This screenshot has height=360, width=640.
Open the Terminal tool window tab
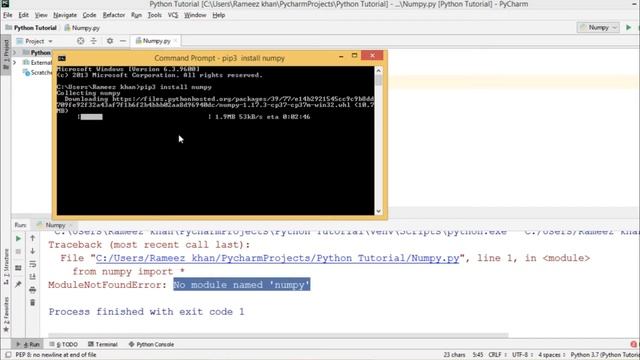coord(102,344)
